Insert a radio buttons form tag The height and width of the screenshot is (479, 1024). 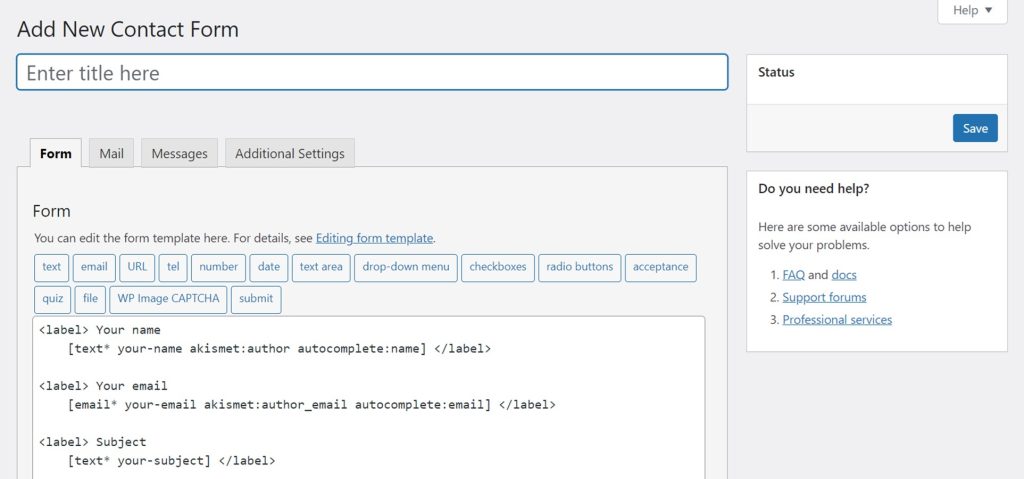click(579, 267)
